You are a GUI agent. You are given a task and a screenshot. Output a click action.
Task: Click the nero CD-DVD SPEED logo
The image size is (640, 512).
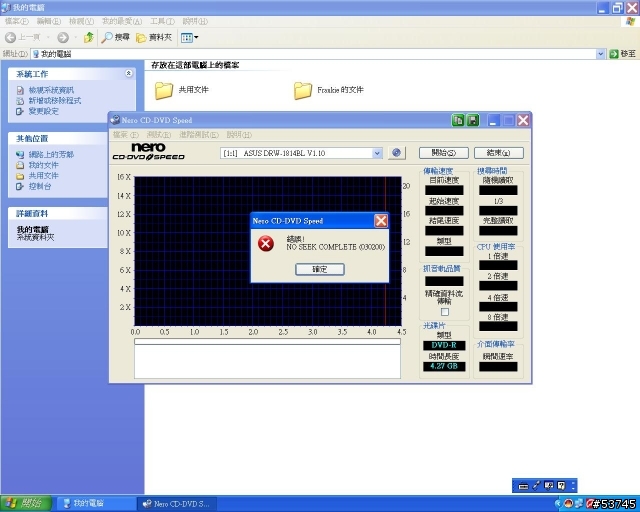coord(149,151)
